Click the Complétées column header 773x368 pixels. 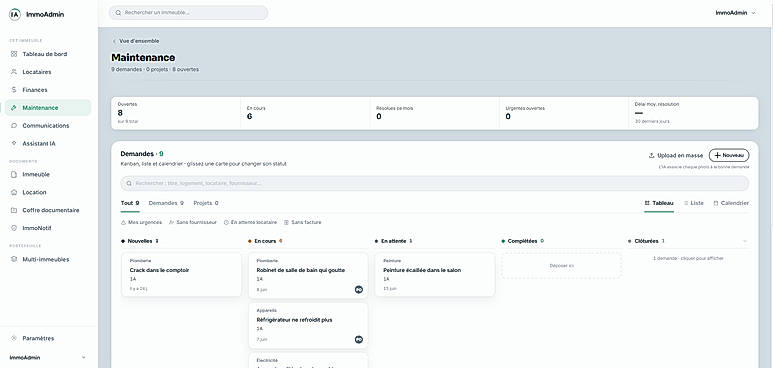coord(523,241)
